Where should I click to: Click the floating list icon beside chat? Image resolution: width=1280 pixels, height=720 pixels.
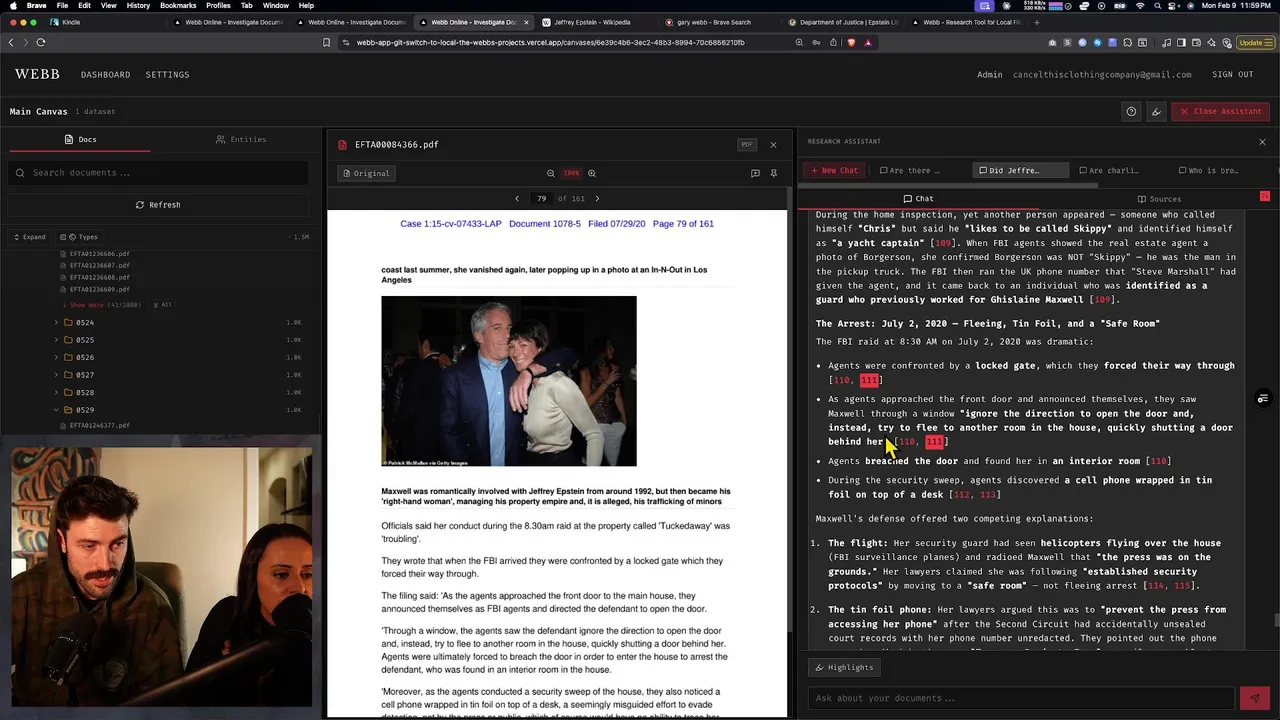click(x=1263, y=398)
